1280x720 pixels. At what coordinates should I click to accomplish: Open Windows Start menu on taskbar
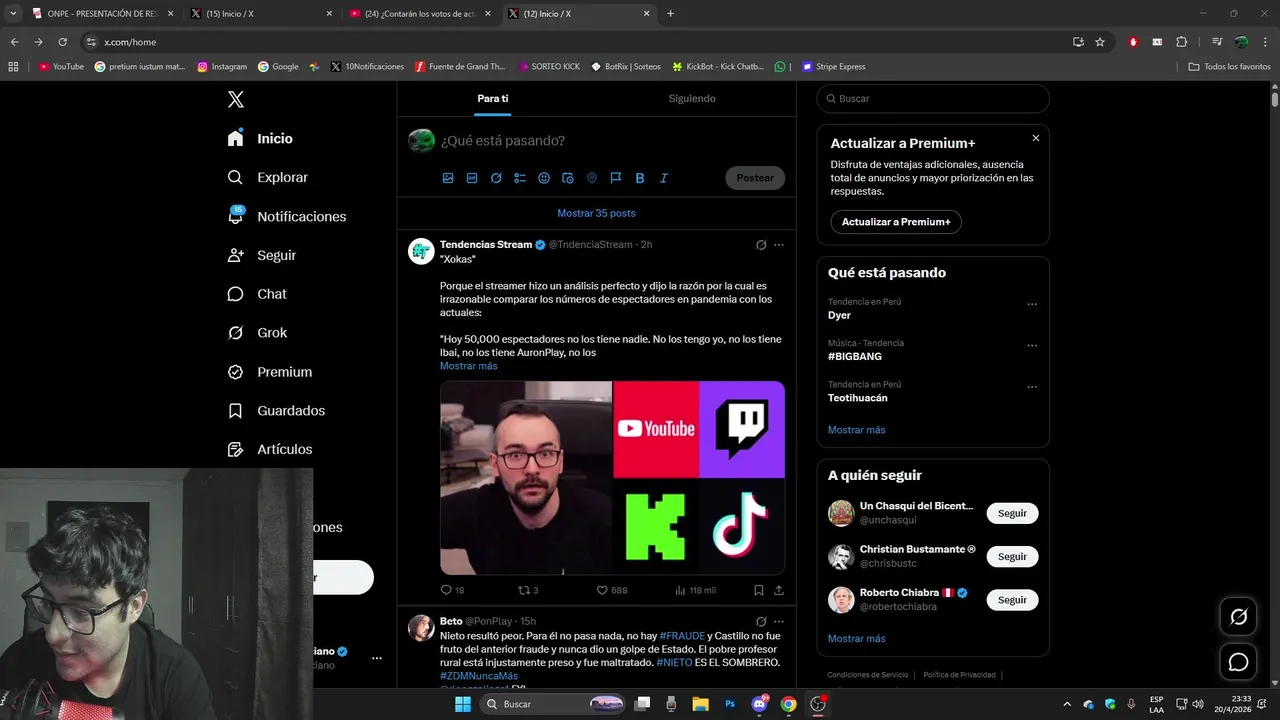click(x=463, y=704)
